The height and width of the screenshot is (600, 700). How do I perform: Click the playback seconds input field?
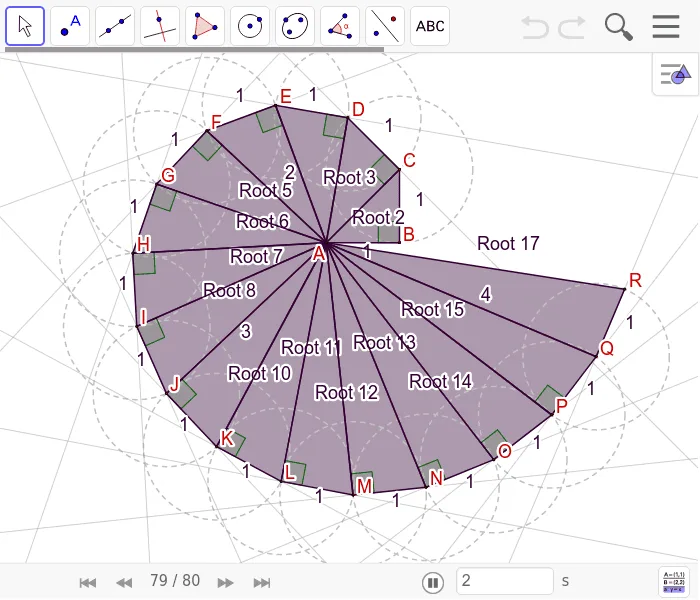tap(504, 581)
